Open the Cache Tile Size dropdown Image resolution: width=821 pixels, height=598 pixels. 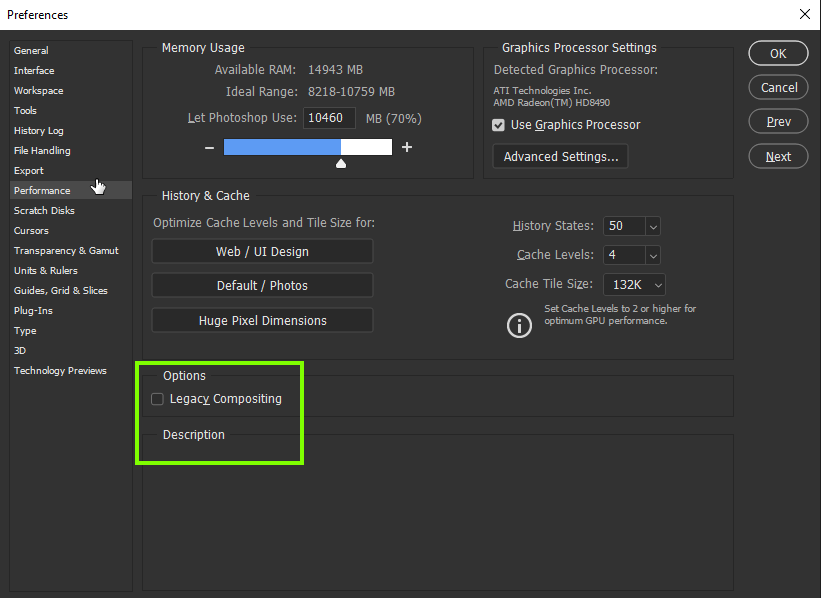(656, 284)
